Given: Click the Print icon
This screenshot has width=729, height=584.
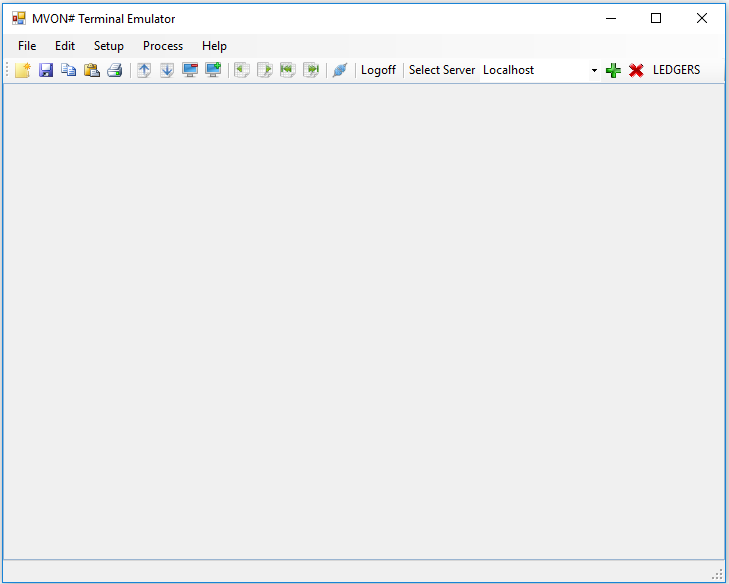Looking at the screenshot, I should point(114,70).
